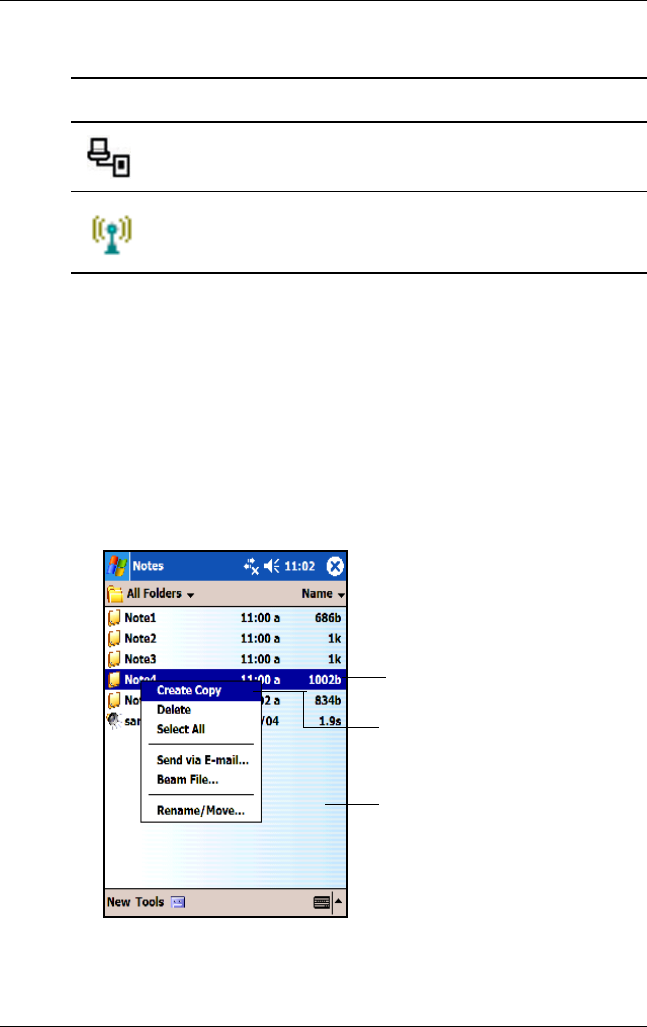Click the wireless antenna icon in table
This screenshot has width=647, height=1027.
[112, 234]
